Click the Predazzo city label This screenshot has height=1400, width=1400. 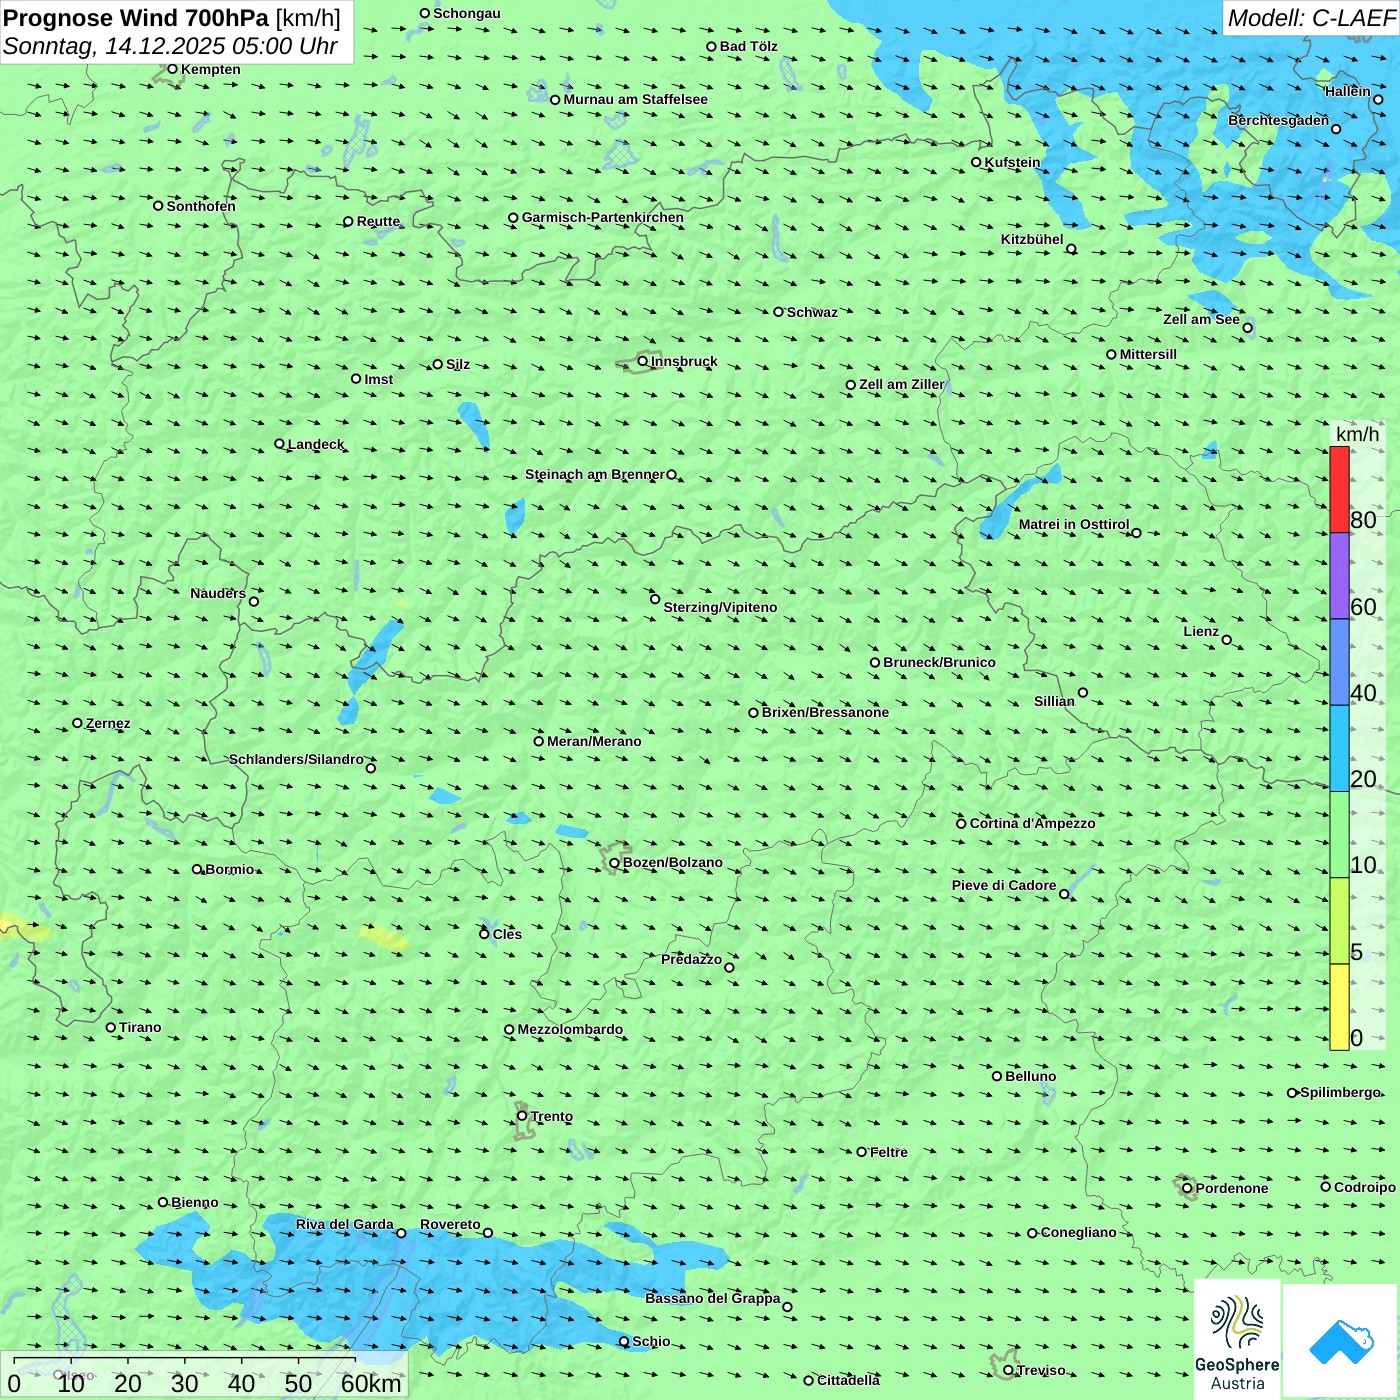691,959
